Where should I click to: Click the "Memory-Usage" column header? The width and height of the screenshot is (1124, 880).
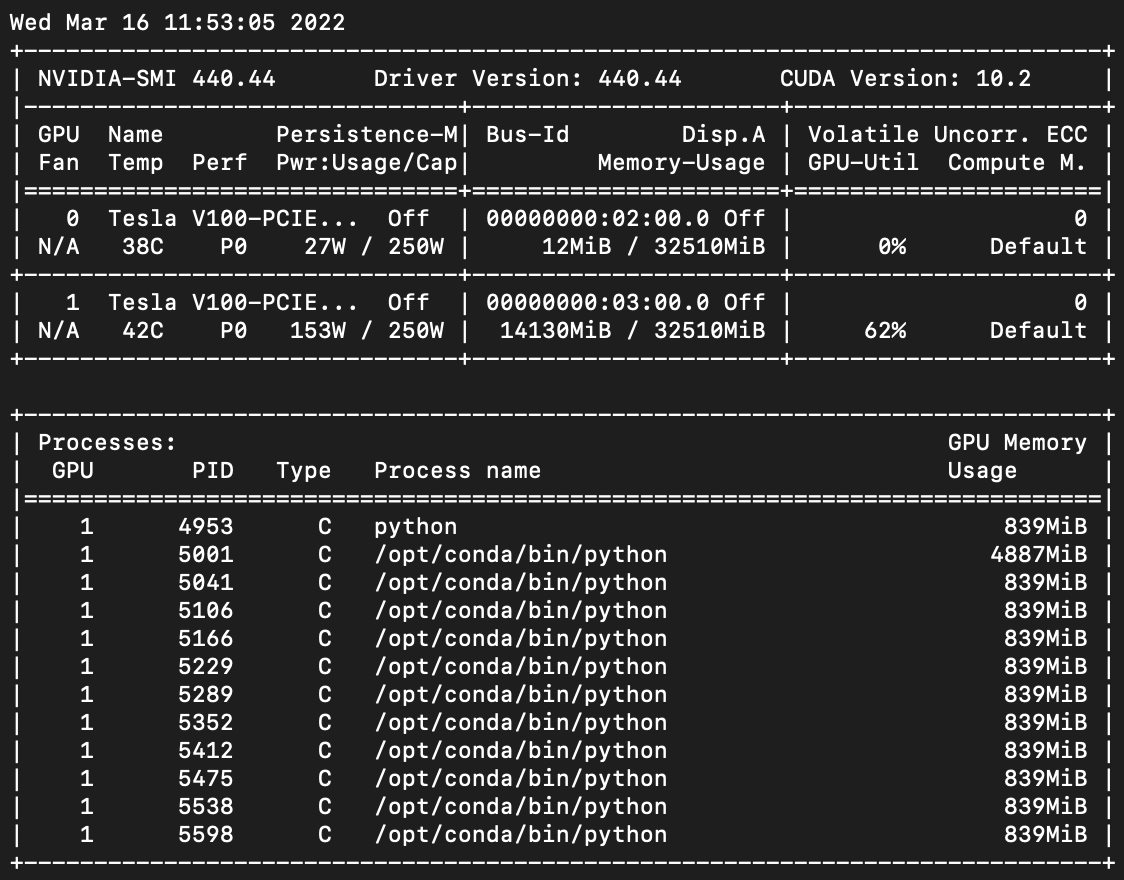click(682, 163)
